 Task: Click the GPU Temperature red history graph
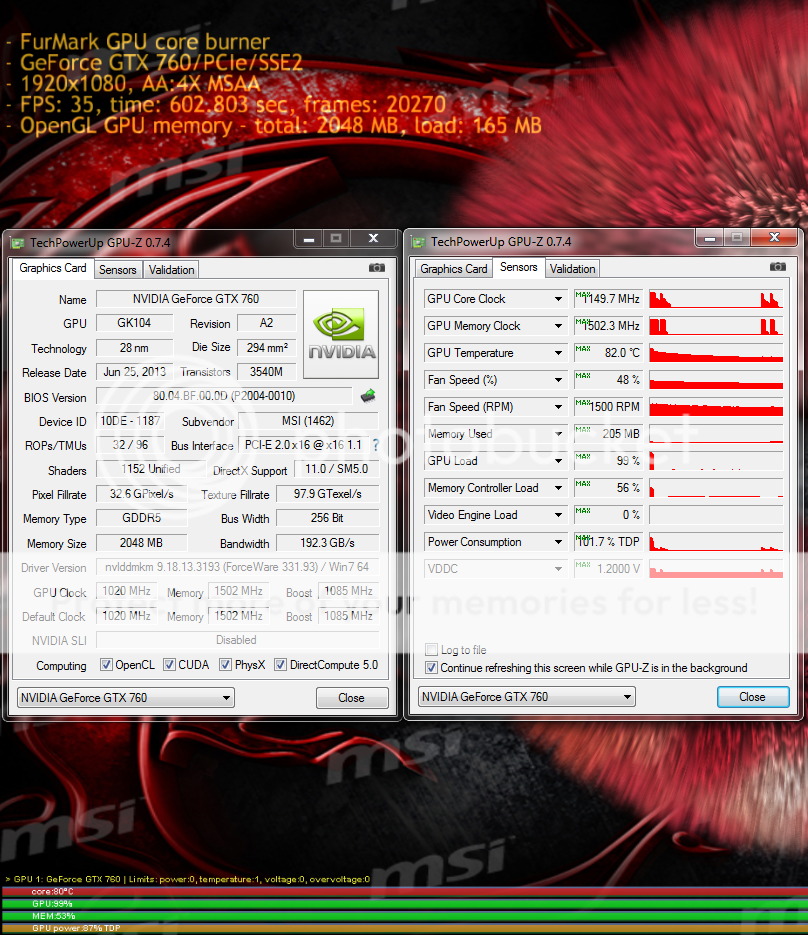[715, 353]
